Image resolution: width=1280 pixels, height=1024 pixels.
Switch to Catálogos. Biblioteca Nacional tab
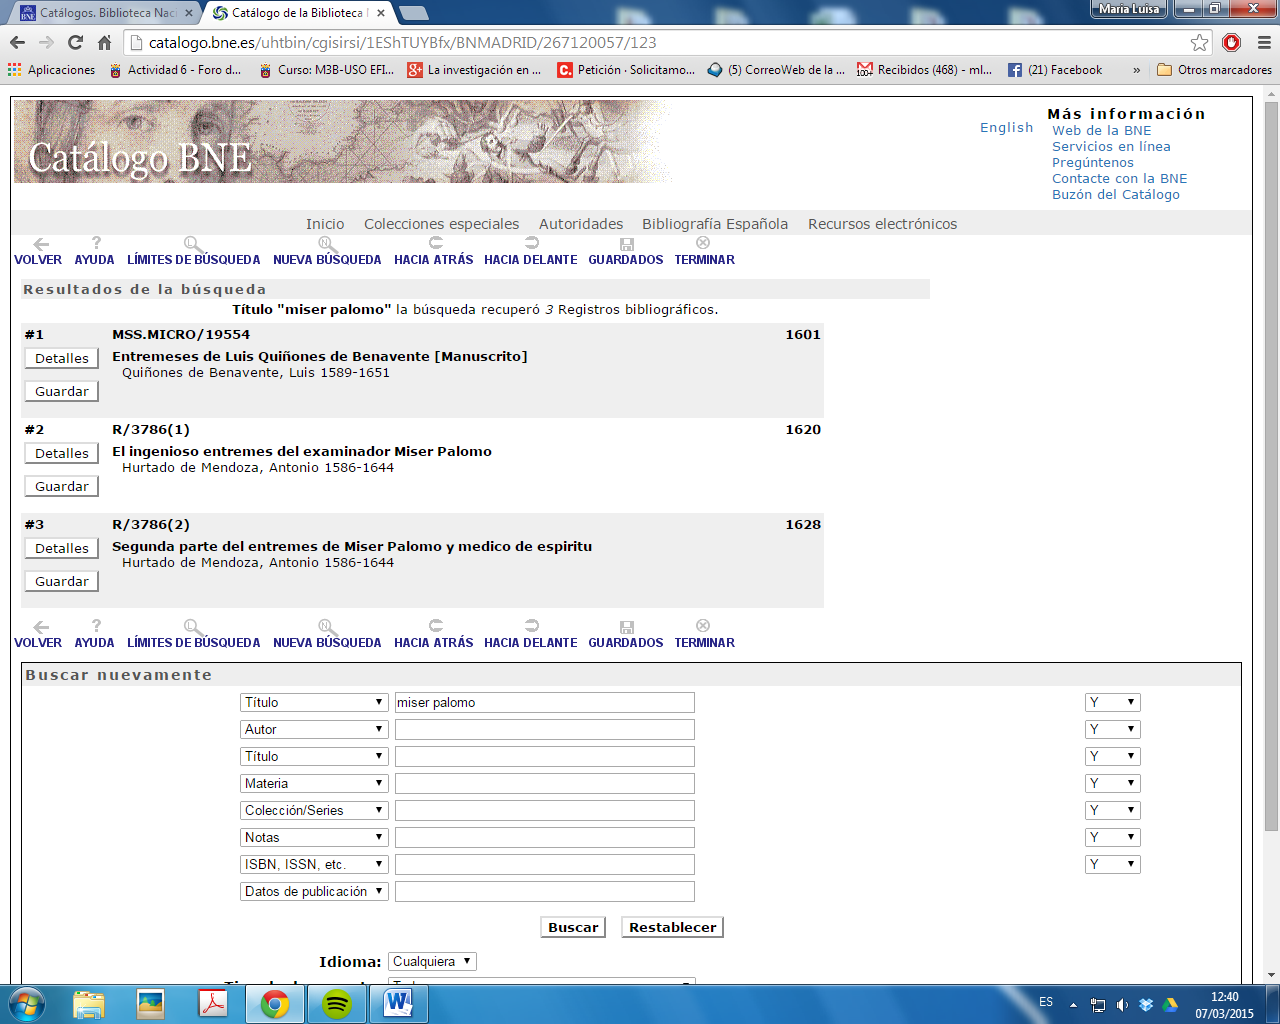[x=105, y=13]
